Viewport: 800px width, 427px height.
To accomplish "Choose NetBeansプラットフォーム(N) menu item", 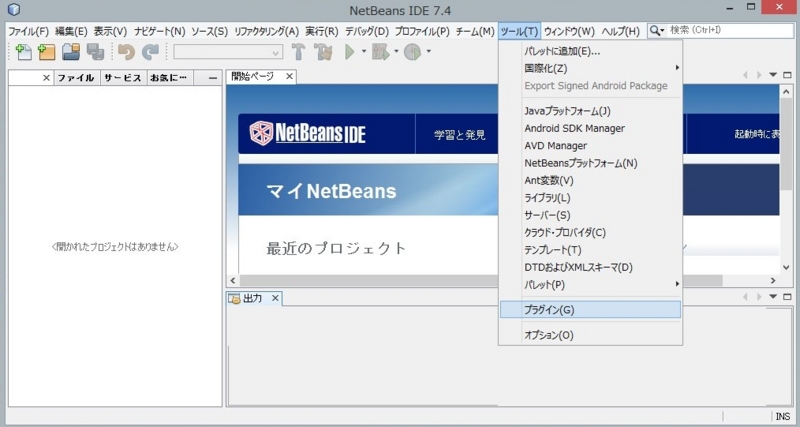I will pos(590,163).
